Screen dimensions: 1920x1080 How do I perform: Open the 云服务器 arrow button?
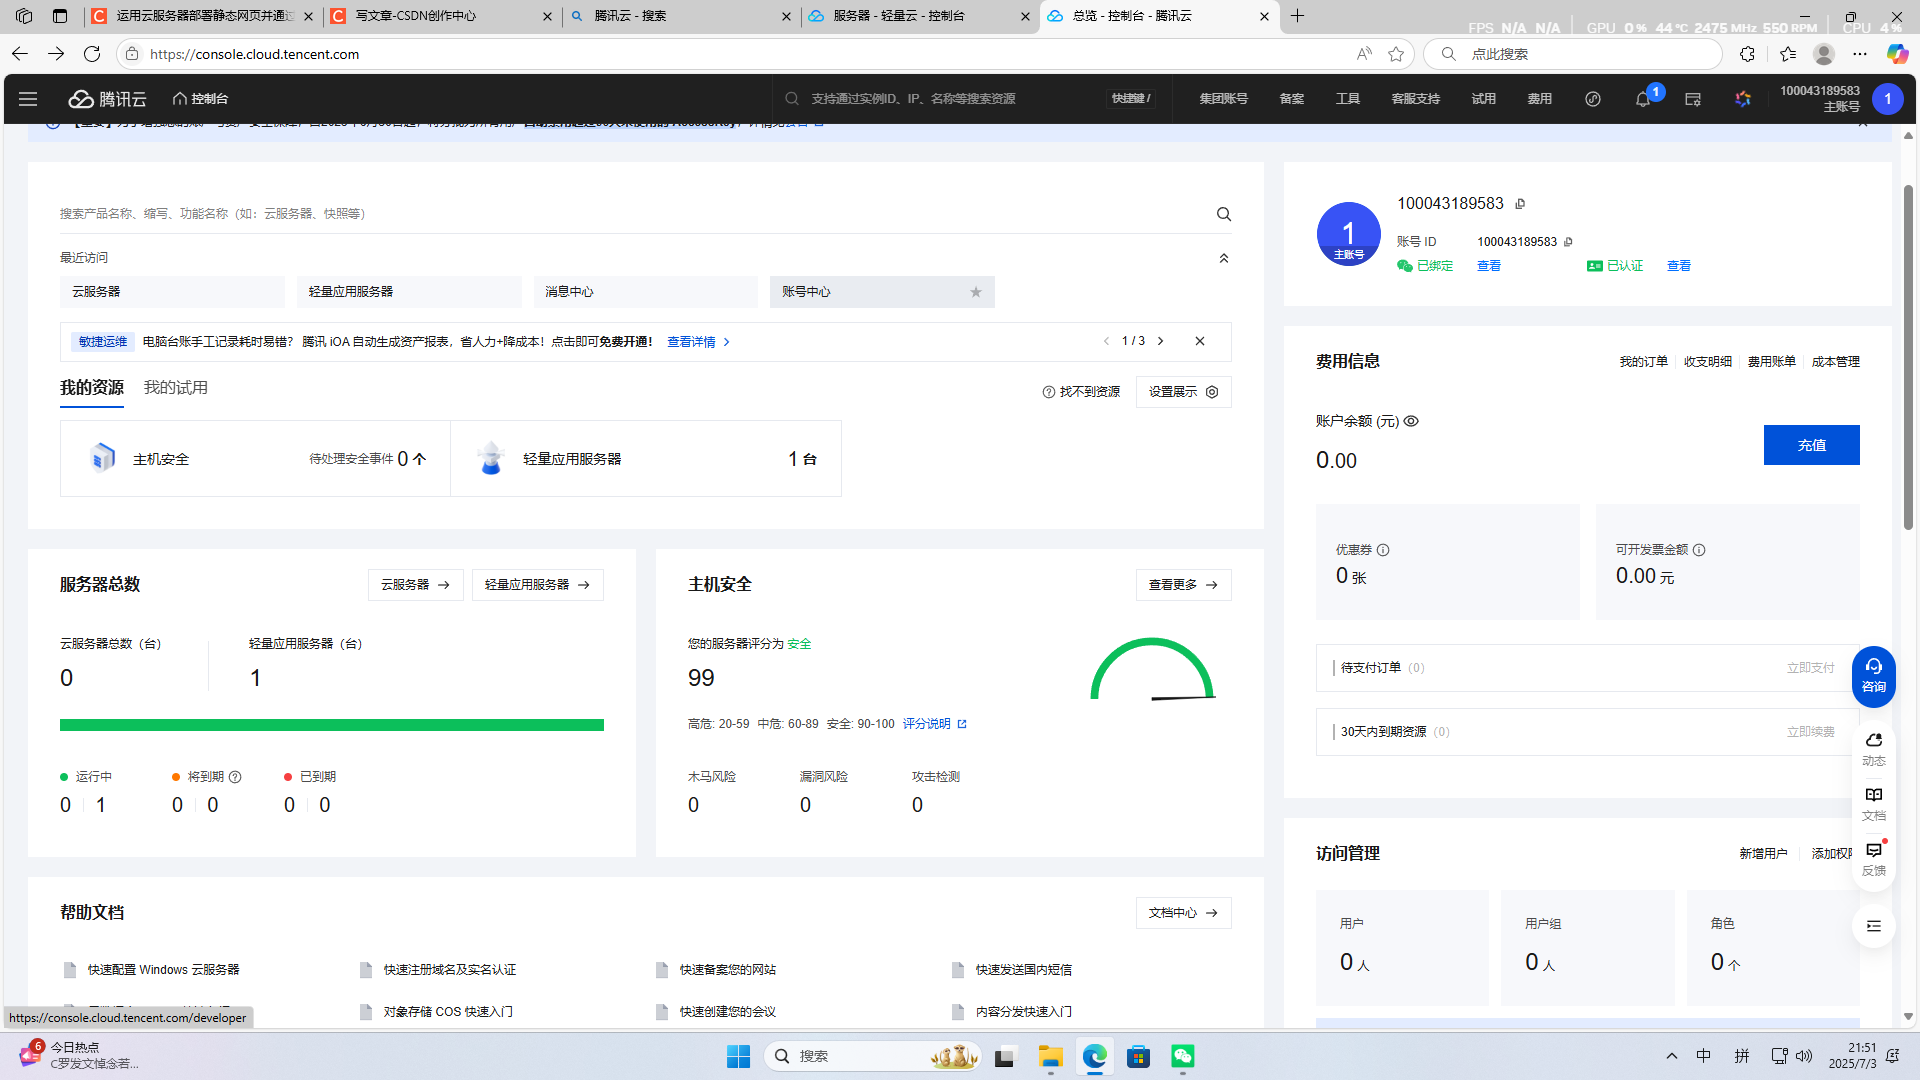pos(415,585)
